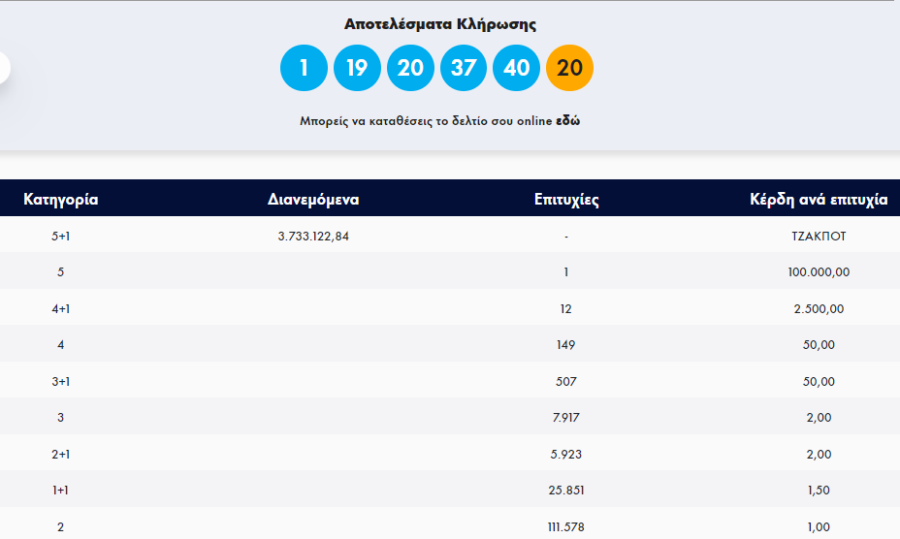900x539 pixels.
Task: Click the 4+1 category row label
Action: point(61,309)
